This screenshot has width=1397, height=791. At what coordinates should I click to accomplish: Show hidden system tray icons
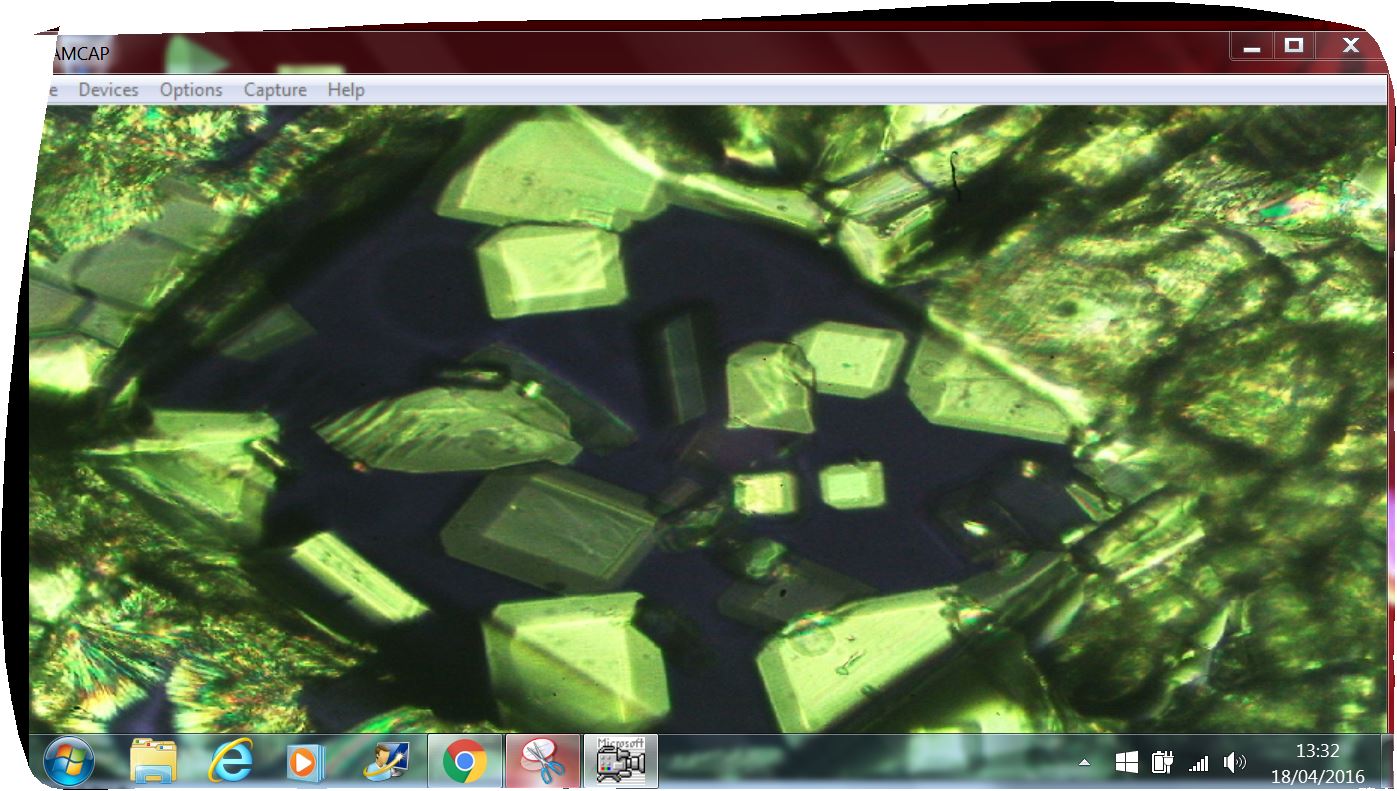(1084, 763)
